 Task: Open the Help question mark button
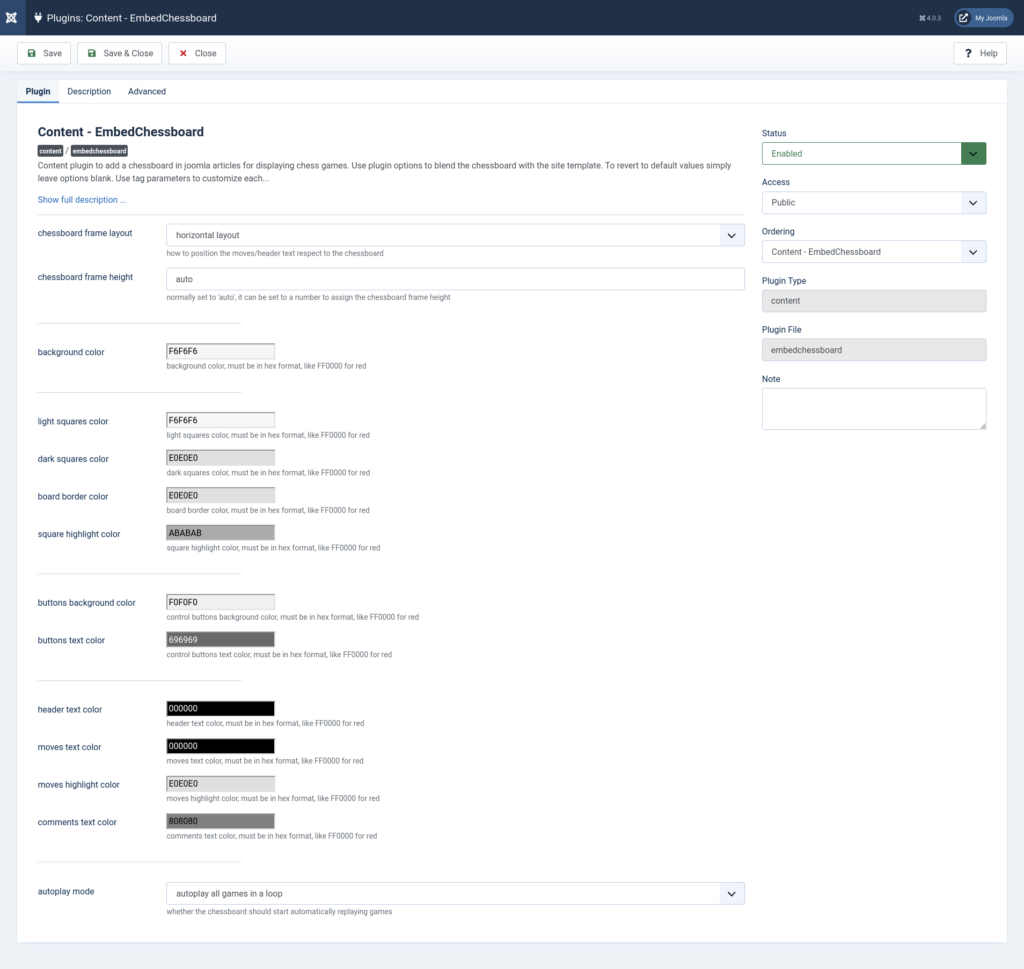coord(979,53)
